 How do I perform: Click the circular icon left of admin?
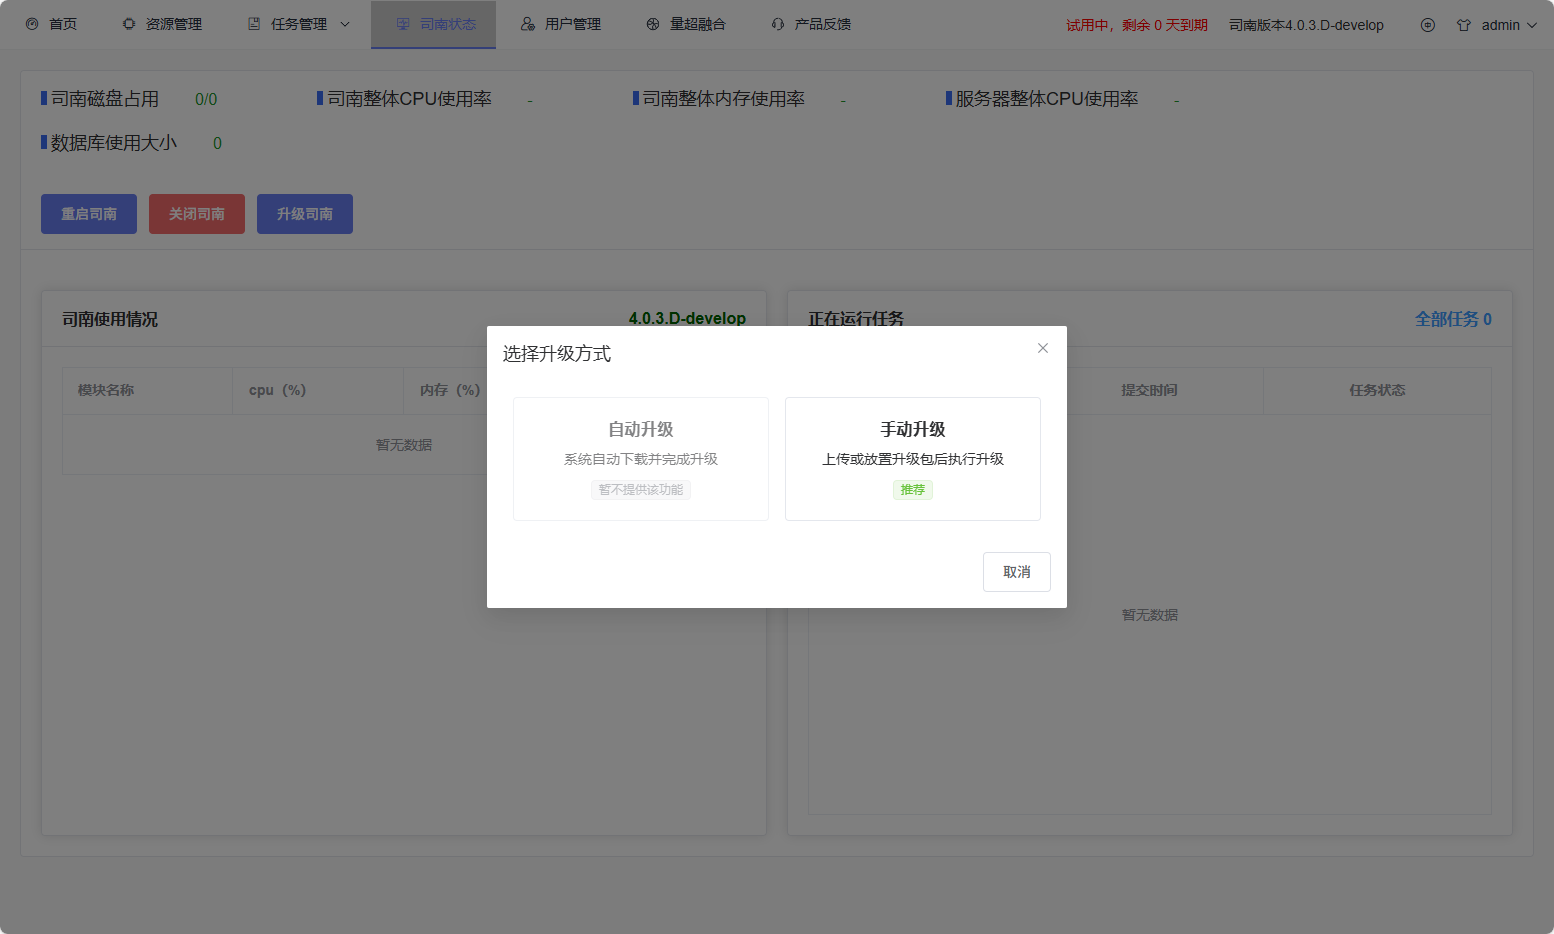tap(1428, 25)
